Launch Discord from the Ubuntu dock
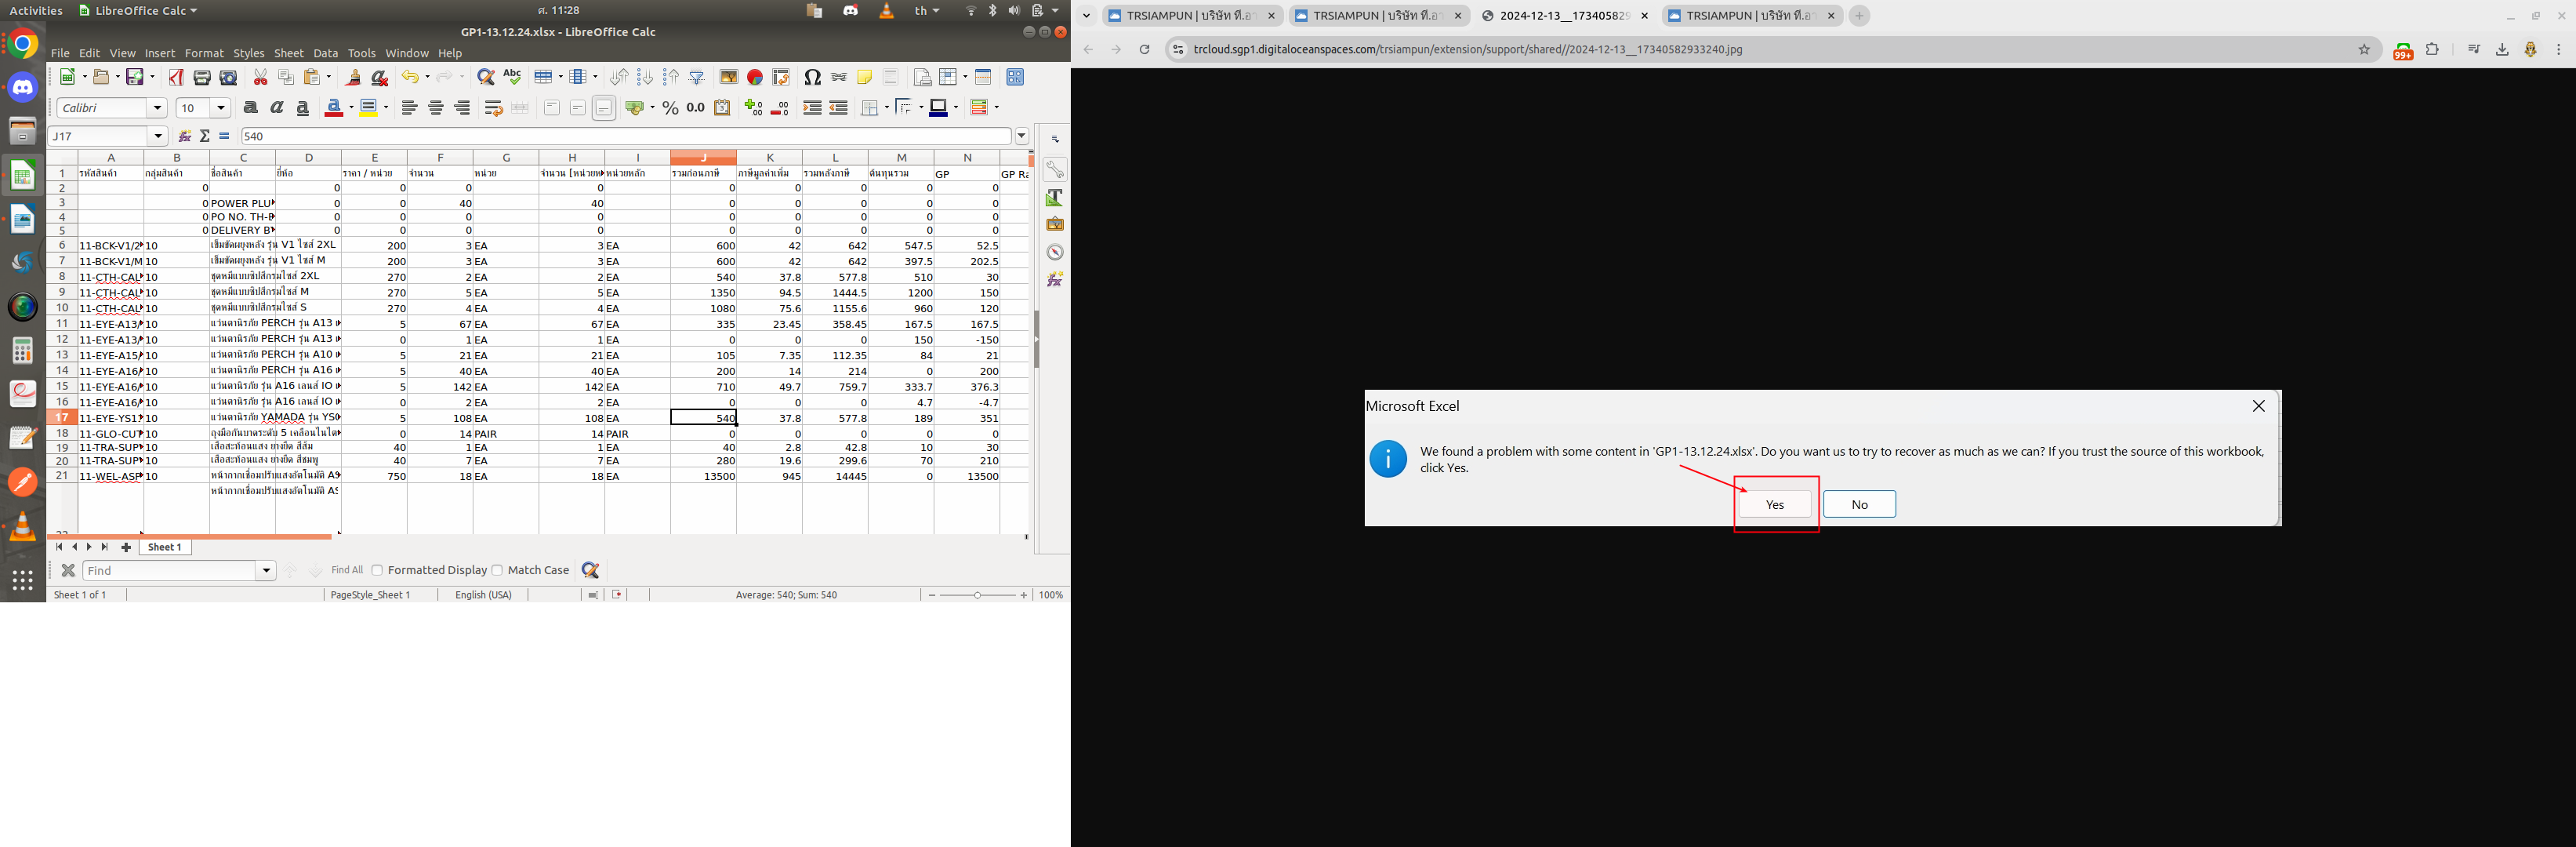 tap(23, 88)
